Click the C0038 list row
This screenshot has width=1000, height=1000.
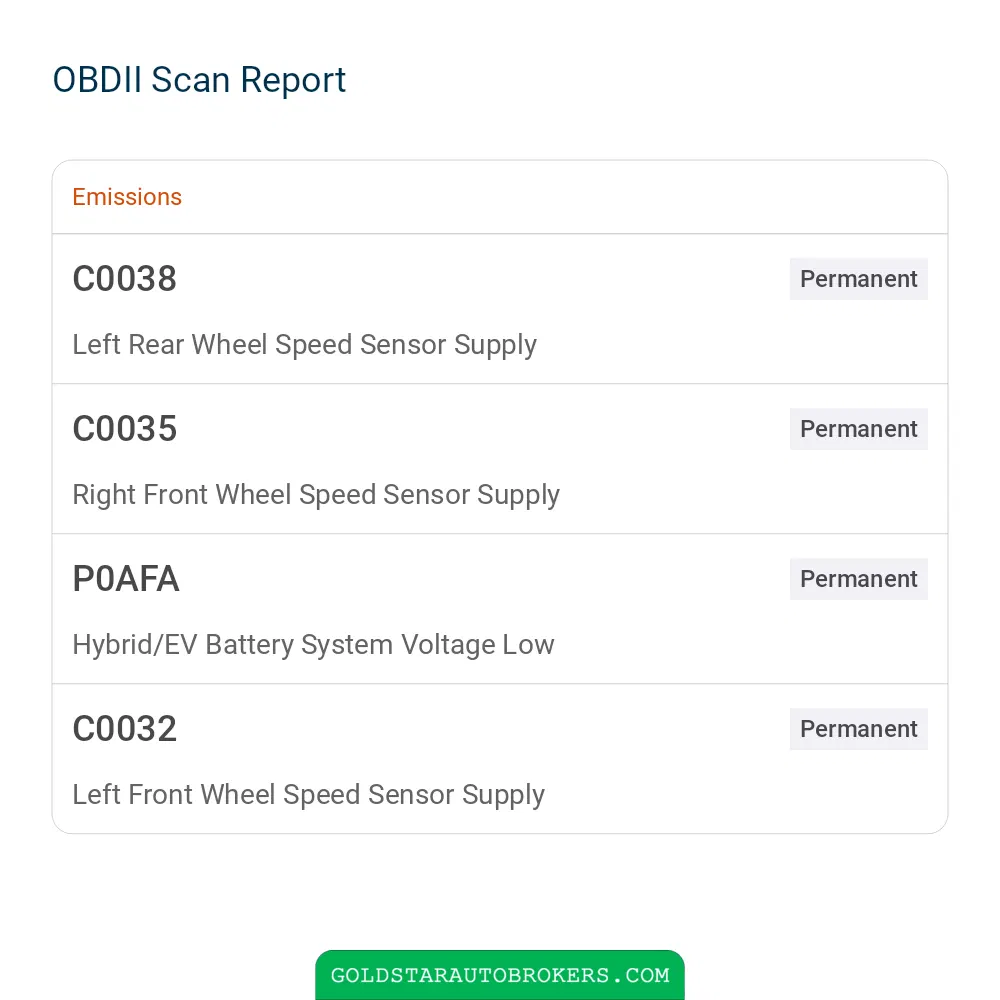500,309
